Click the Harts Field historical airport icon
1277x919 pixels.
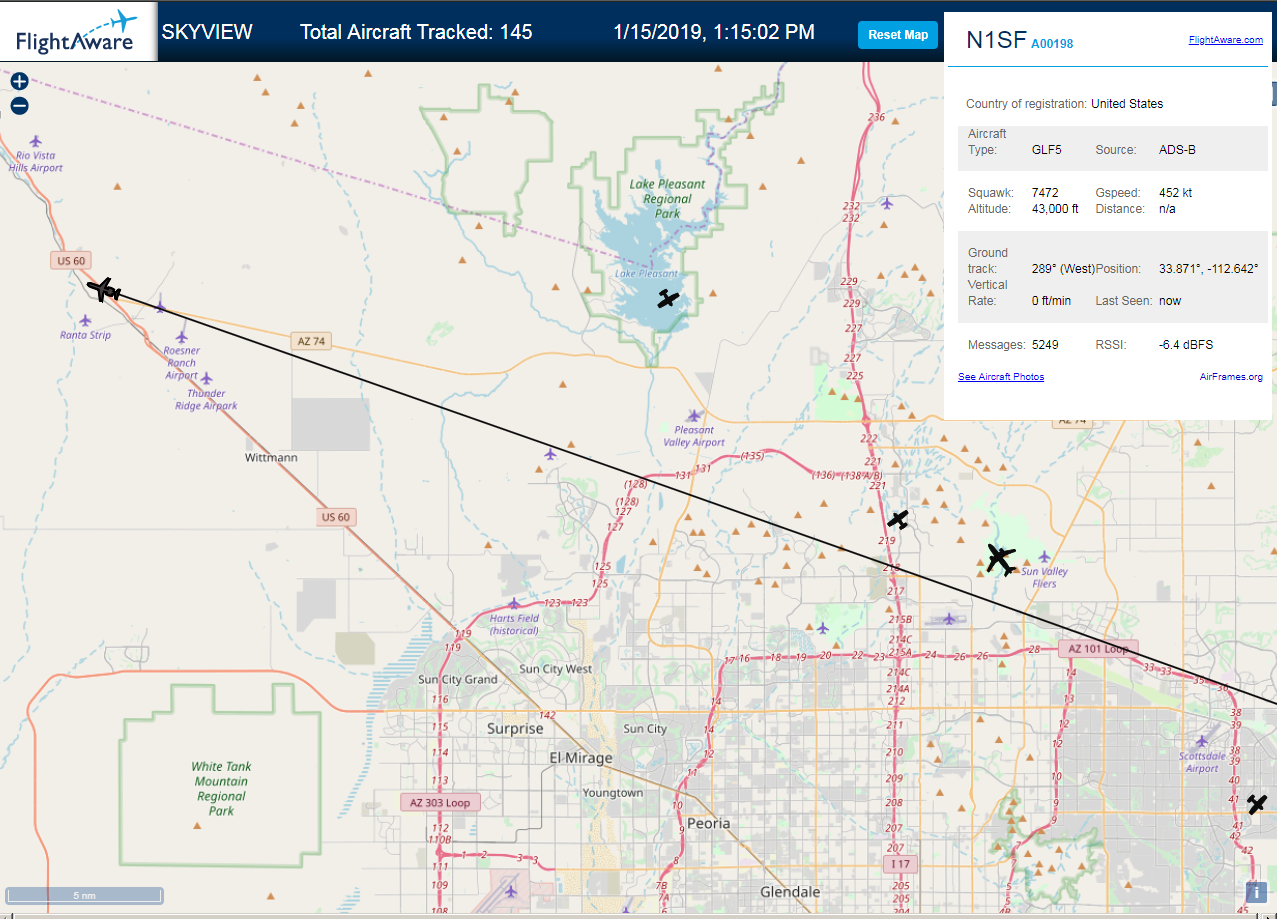click(514, 603)
